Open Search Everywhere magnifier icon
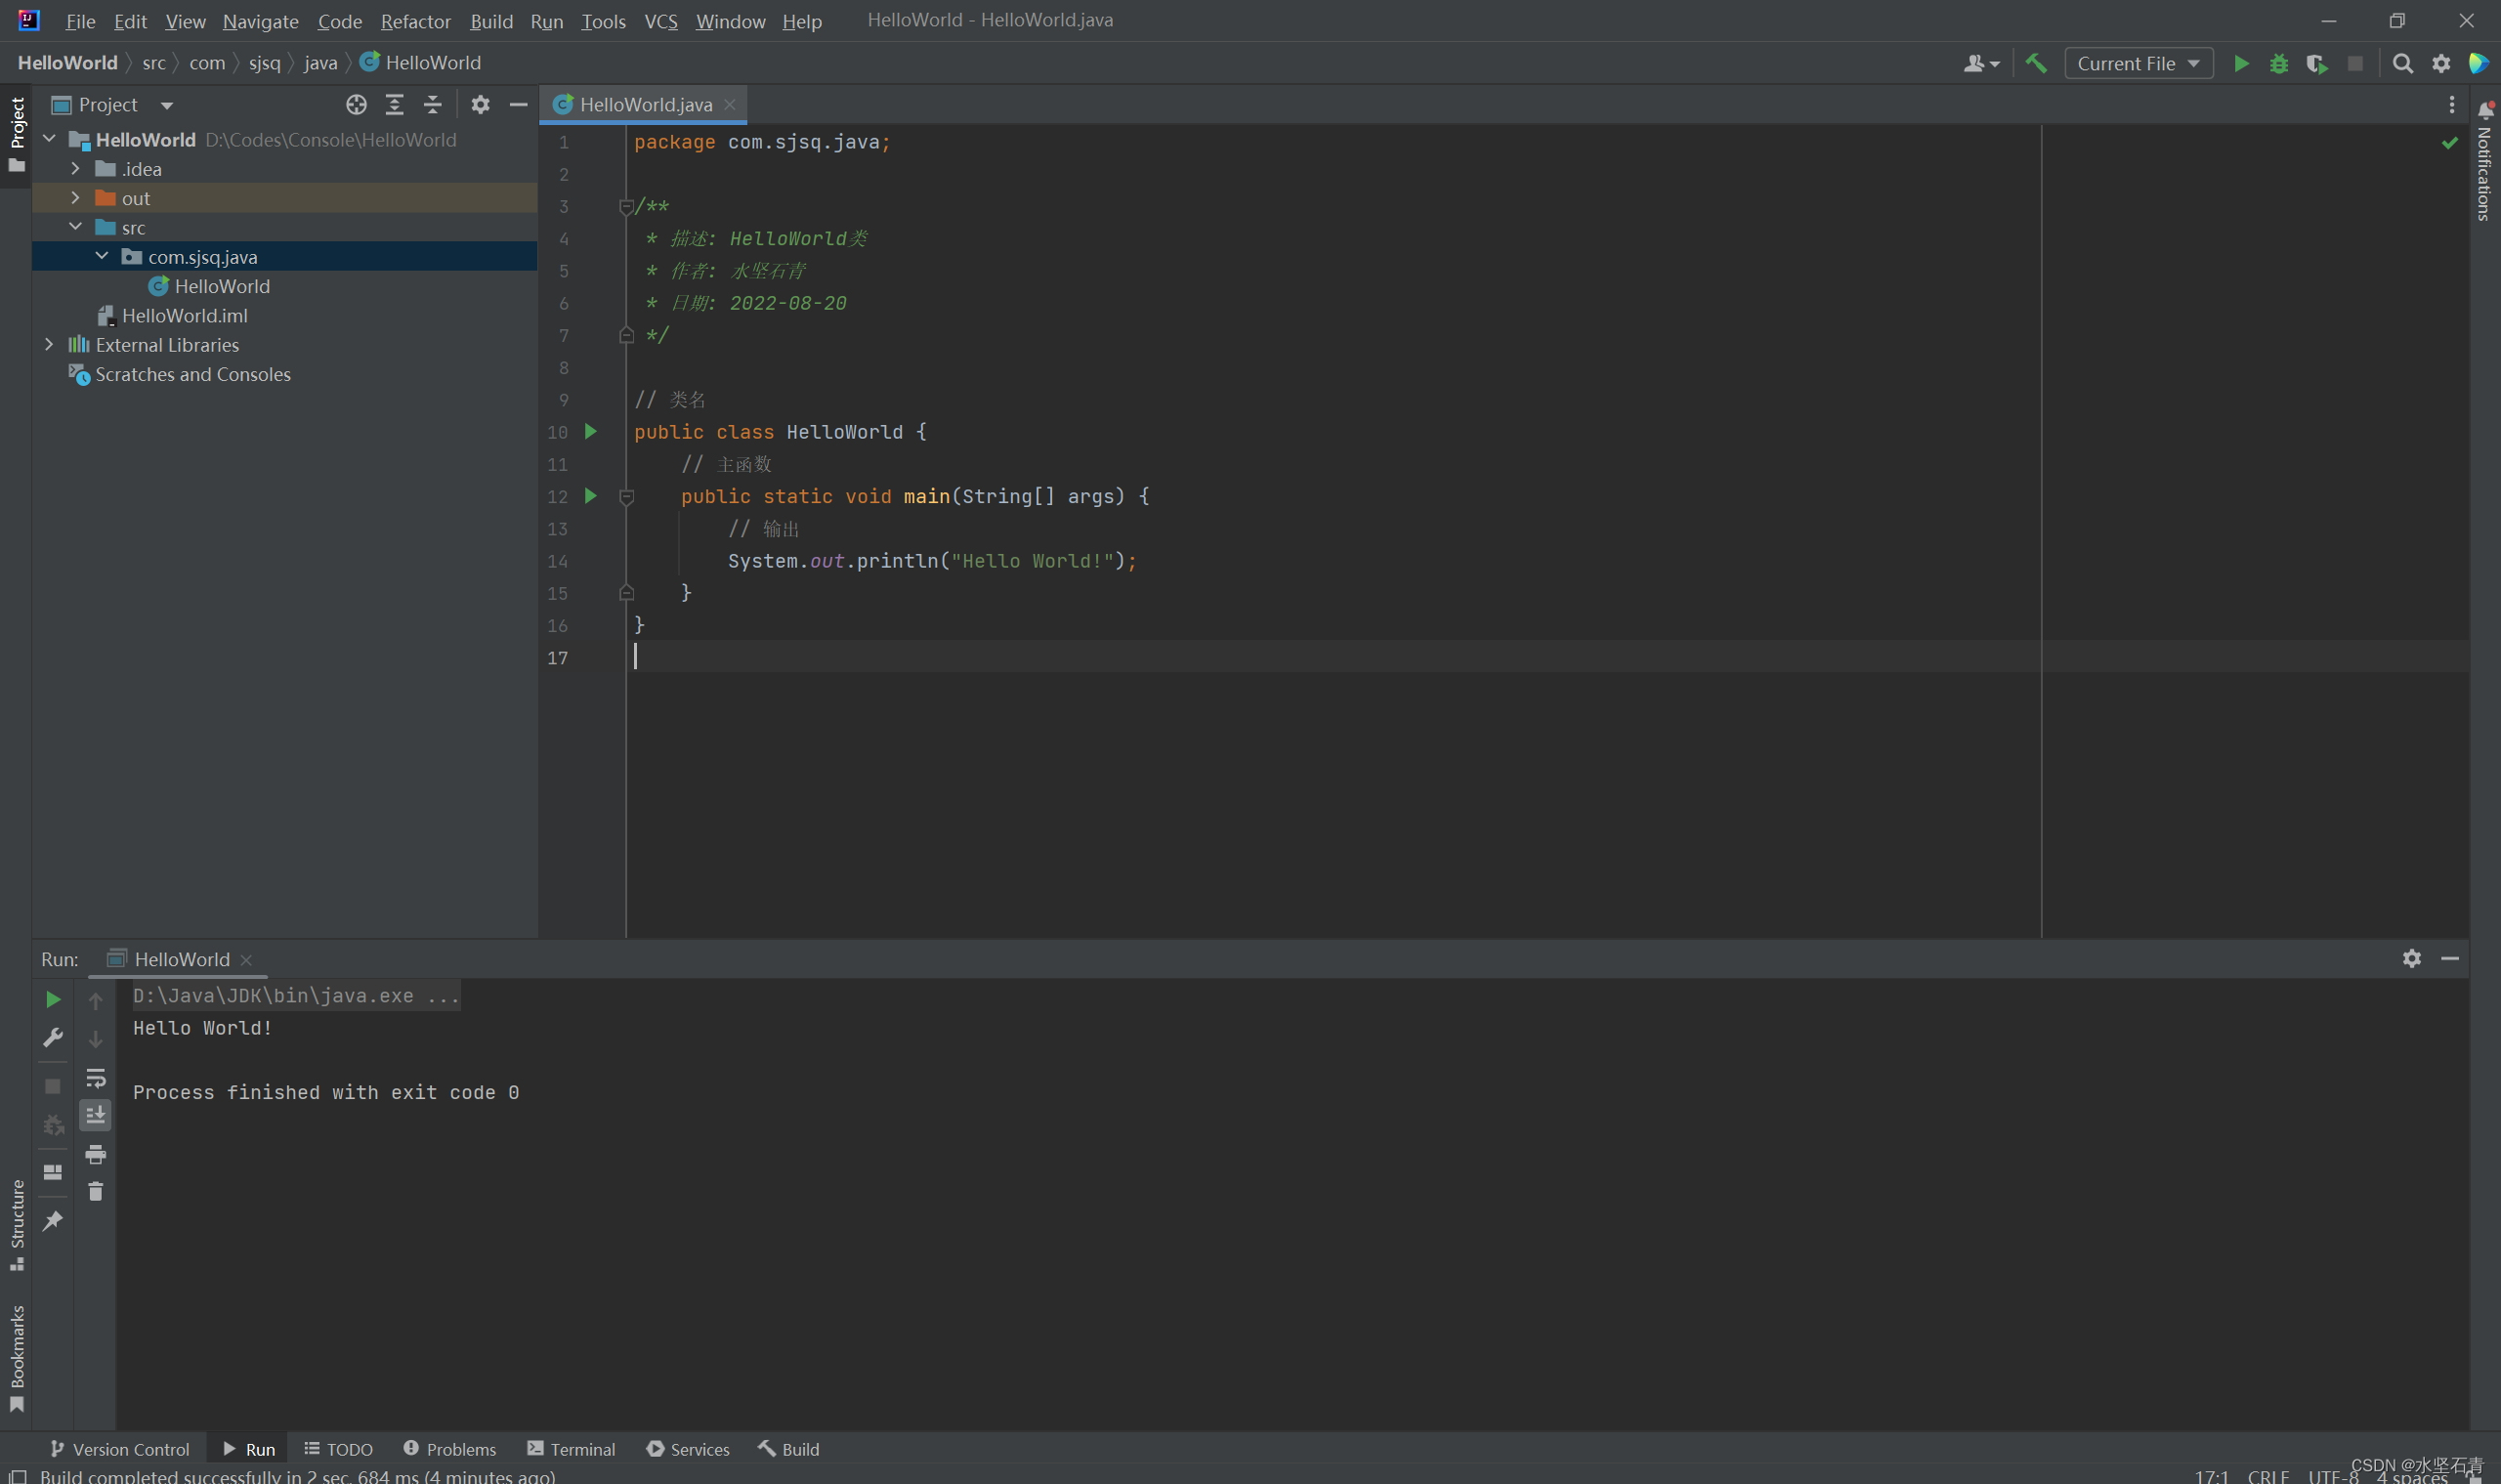2501x1484 pixels. 2403,63
